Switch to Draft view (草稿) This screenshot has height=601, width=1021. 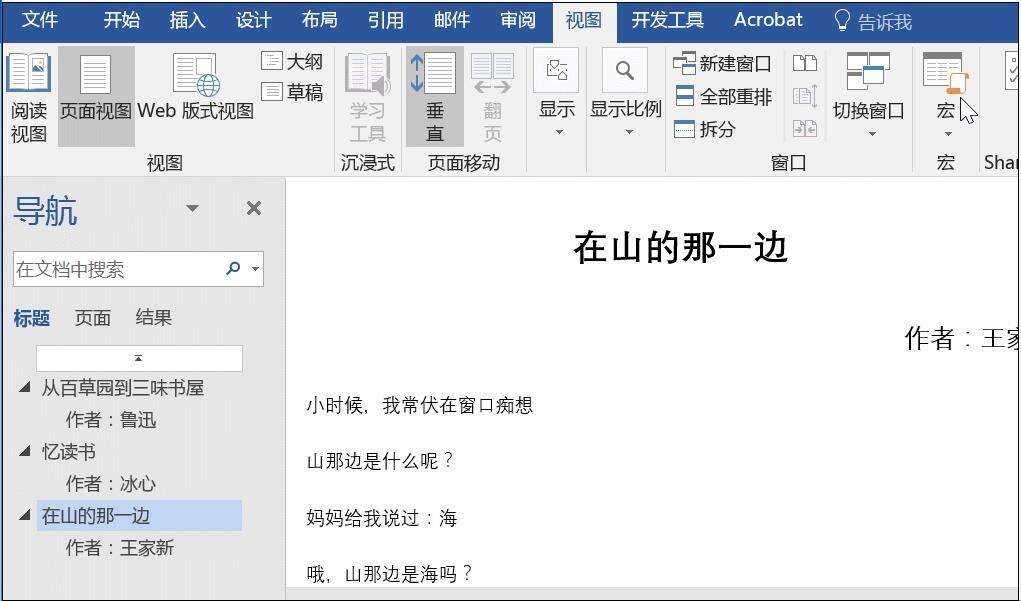[292, 92]
